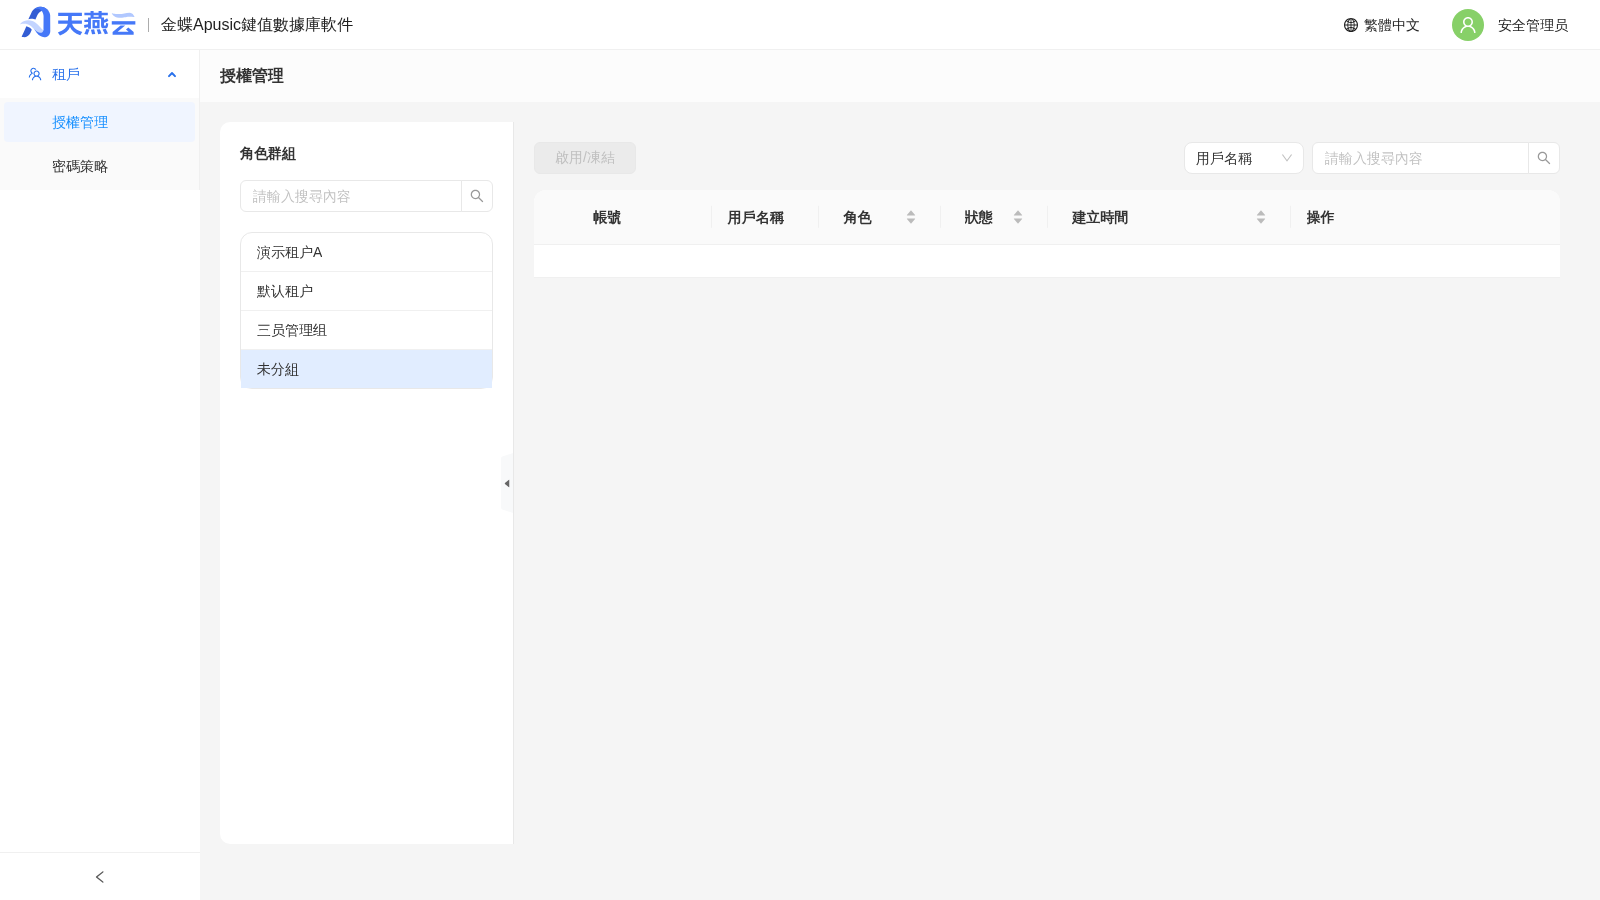Click the 天燕云 logo icon

click(36, 23)
